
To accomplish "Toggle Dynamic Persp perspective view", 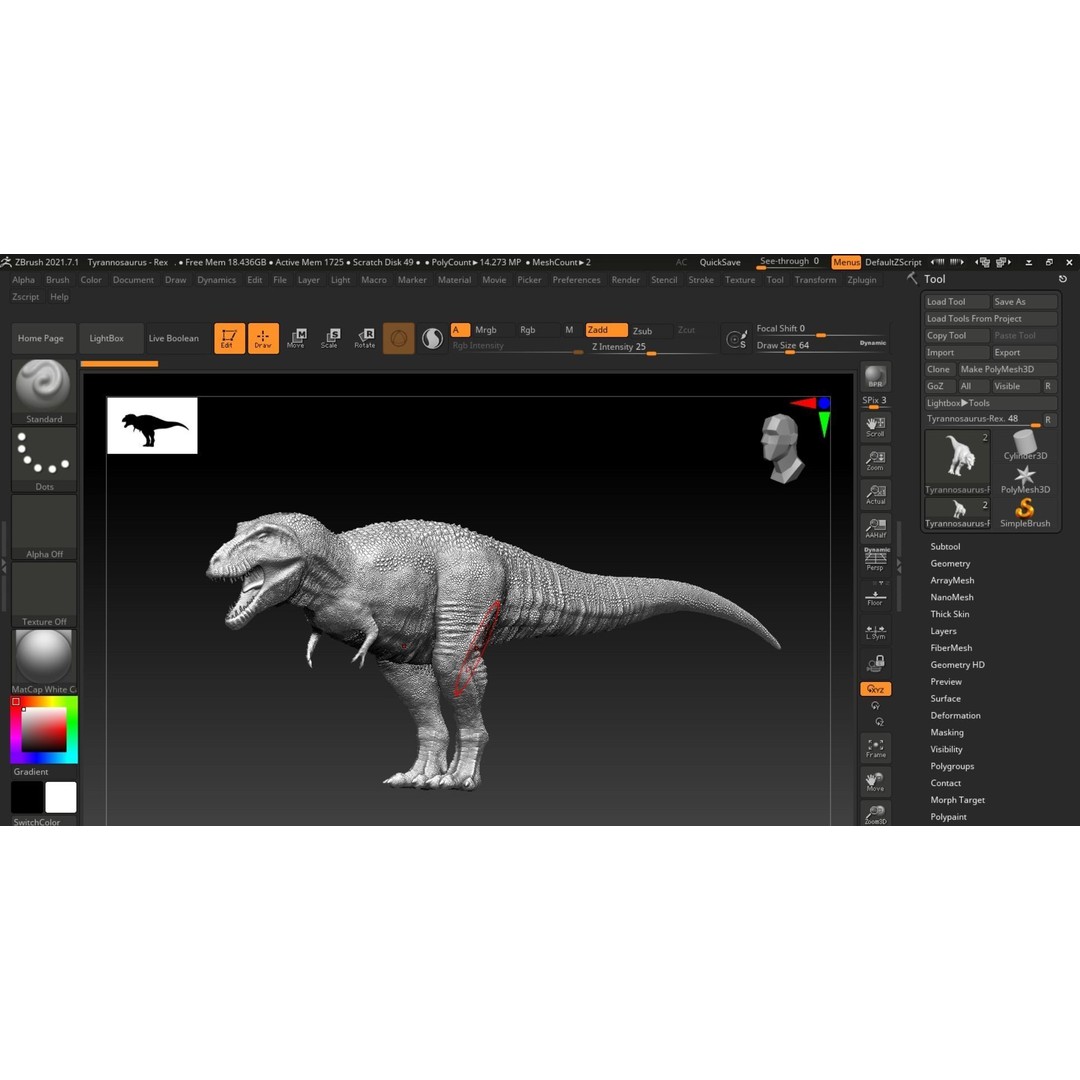I will [875, 559].
